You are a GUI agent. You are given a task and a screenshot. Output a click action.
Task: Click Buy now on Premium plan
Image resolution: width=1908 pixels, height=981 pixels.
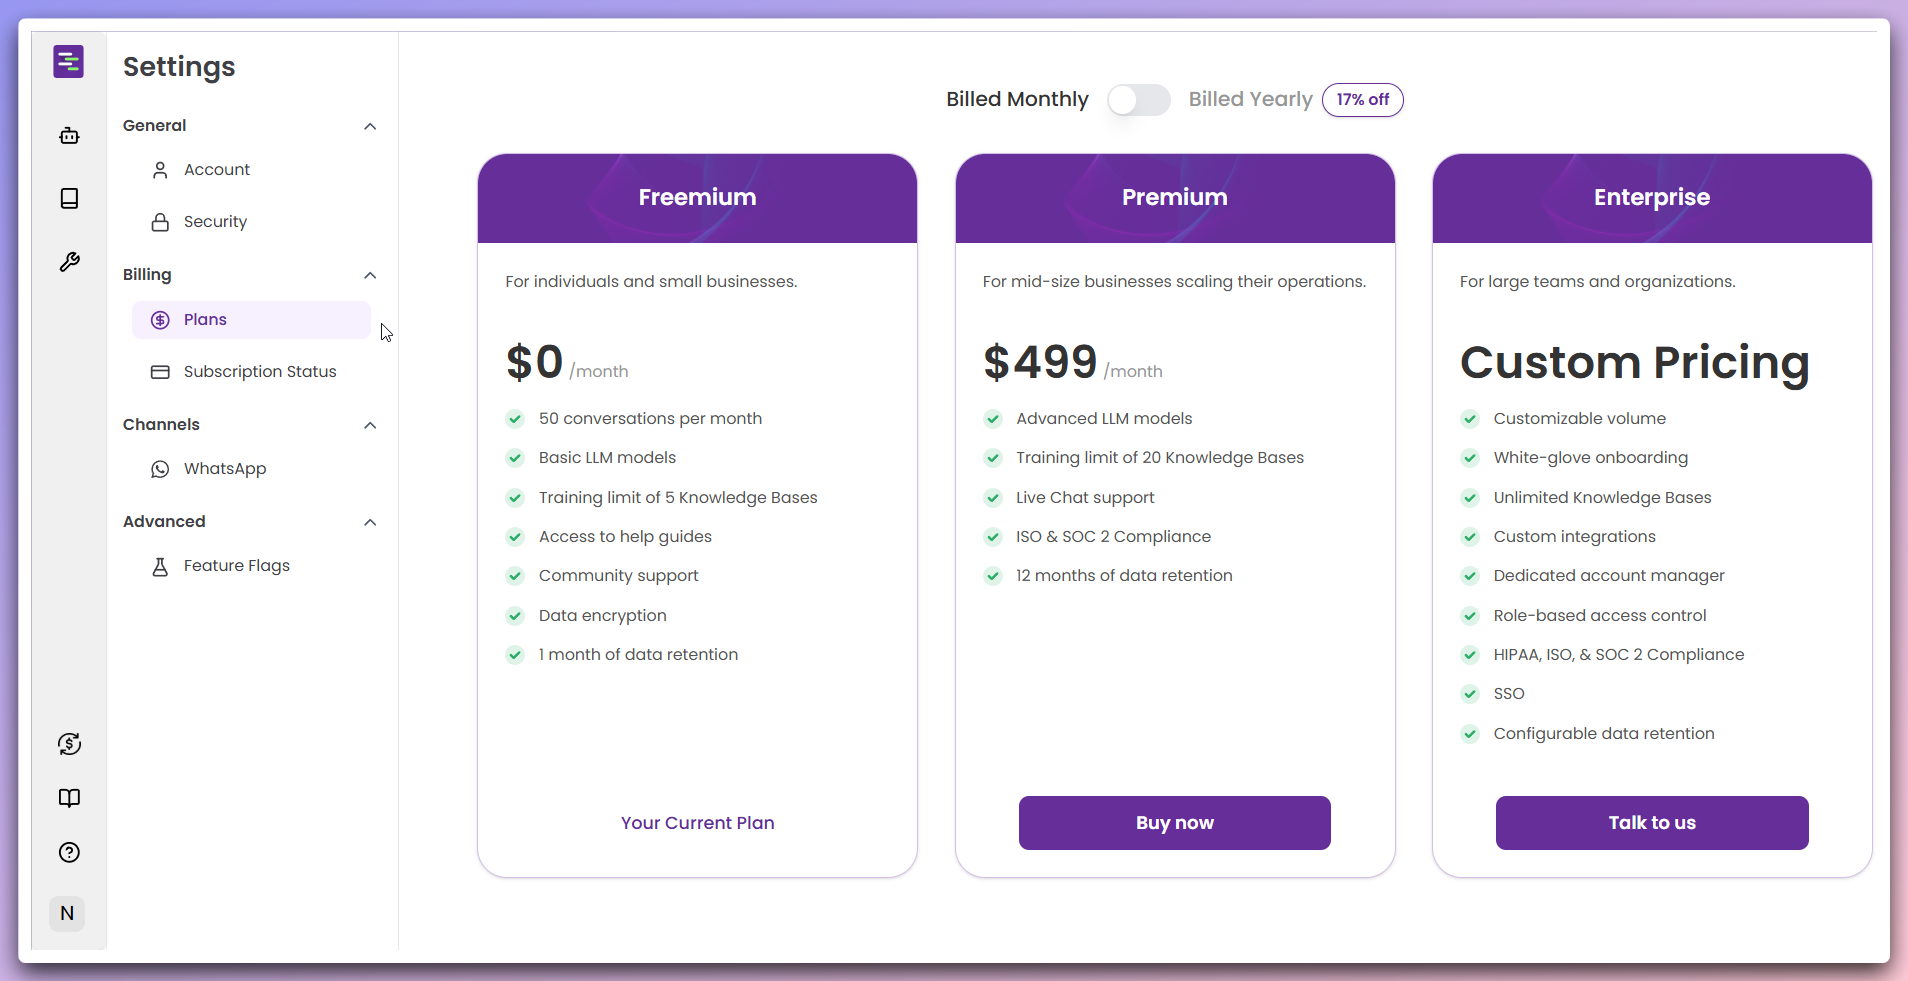click(x=1174, y=823)
